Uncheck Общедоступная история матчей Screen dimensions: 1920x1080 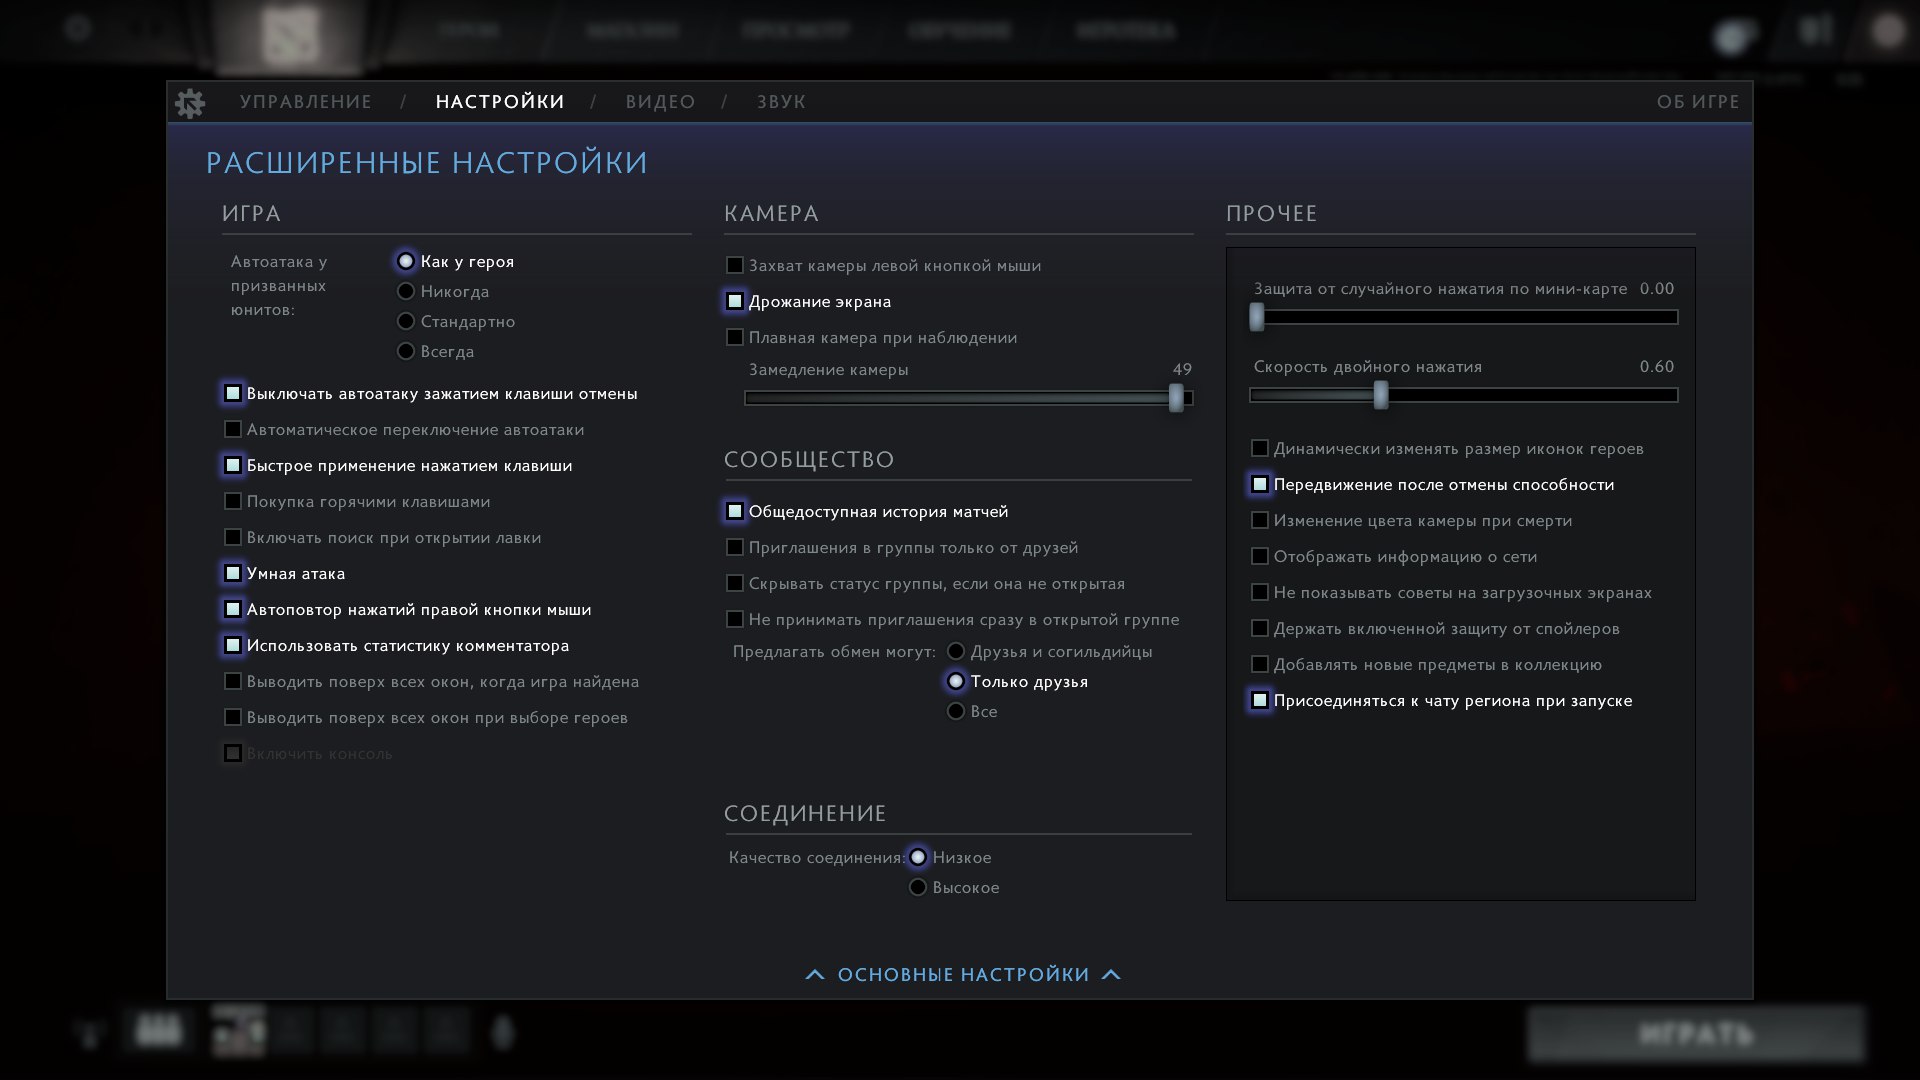[735, 512]
